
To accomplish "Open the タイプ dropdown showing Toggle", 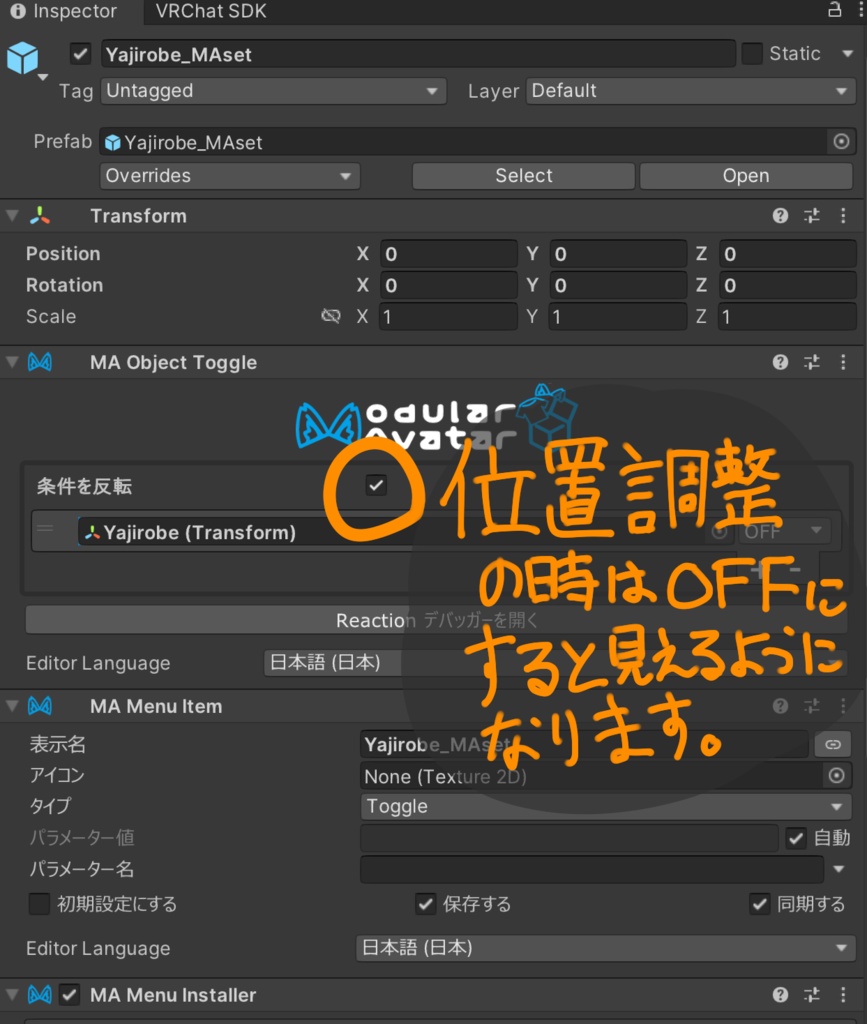I will [605, 806].
